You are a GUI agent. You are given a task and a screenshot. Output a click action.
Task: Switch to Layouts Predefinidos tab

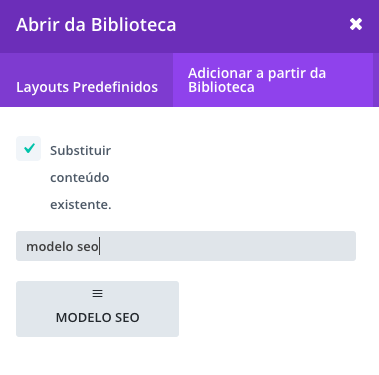point(87,80)
